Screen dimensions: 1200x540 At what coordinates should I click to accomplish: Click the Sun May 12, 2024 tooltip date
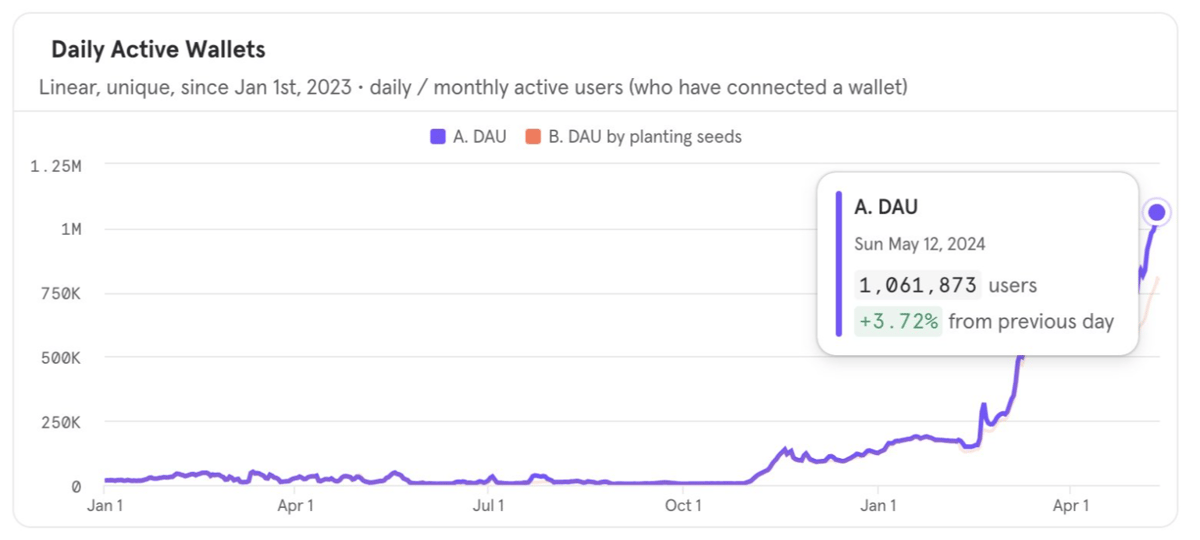pos(920,244)
